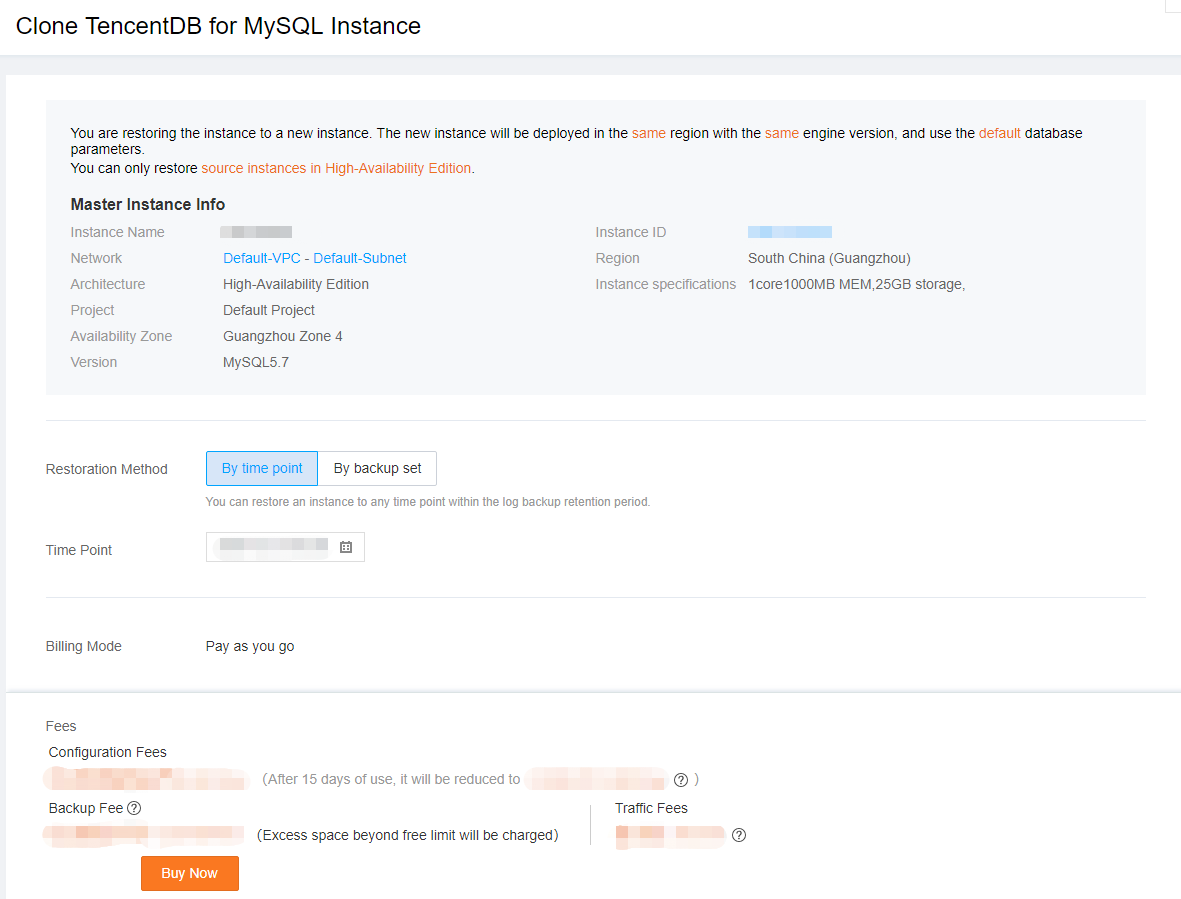Click '1core1000MB MEM,25GB storage,' specification
Screen dimensions: 1181x899
coord(856,285)
